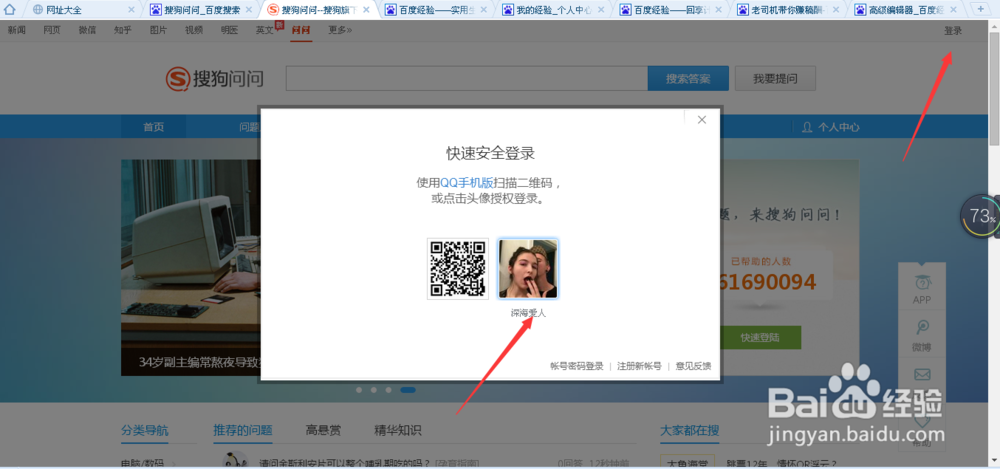
Task: Select the active fourth carousel indicator
Action: tap(408, 389)
